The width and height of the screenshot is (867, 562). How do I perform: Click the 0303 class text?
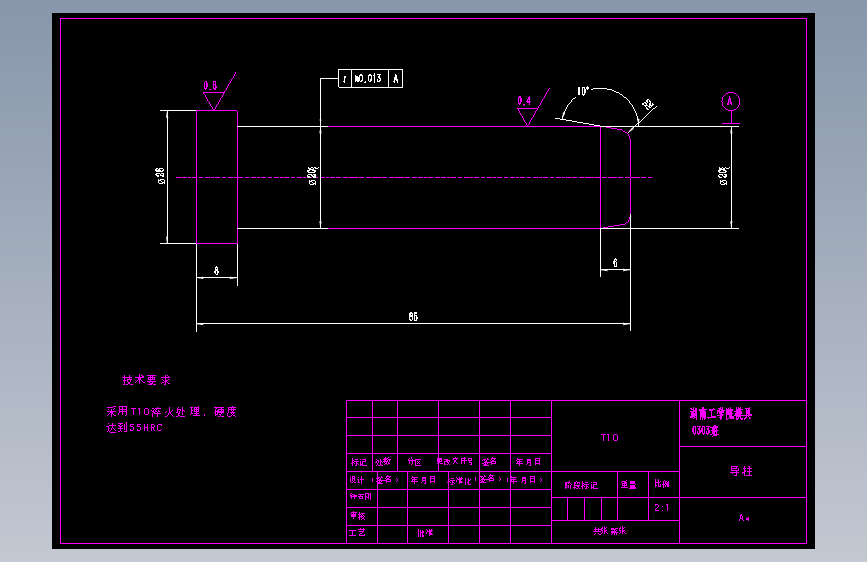[x=705, y=430]
